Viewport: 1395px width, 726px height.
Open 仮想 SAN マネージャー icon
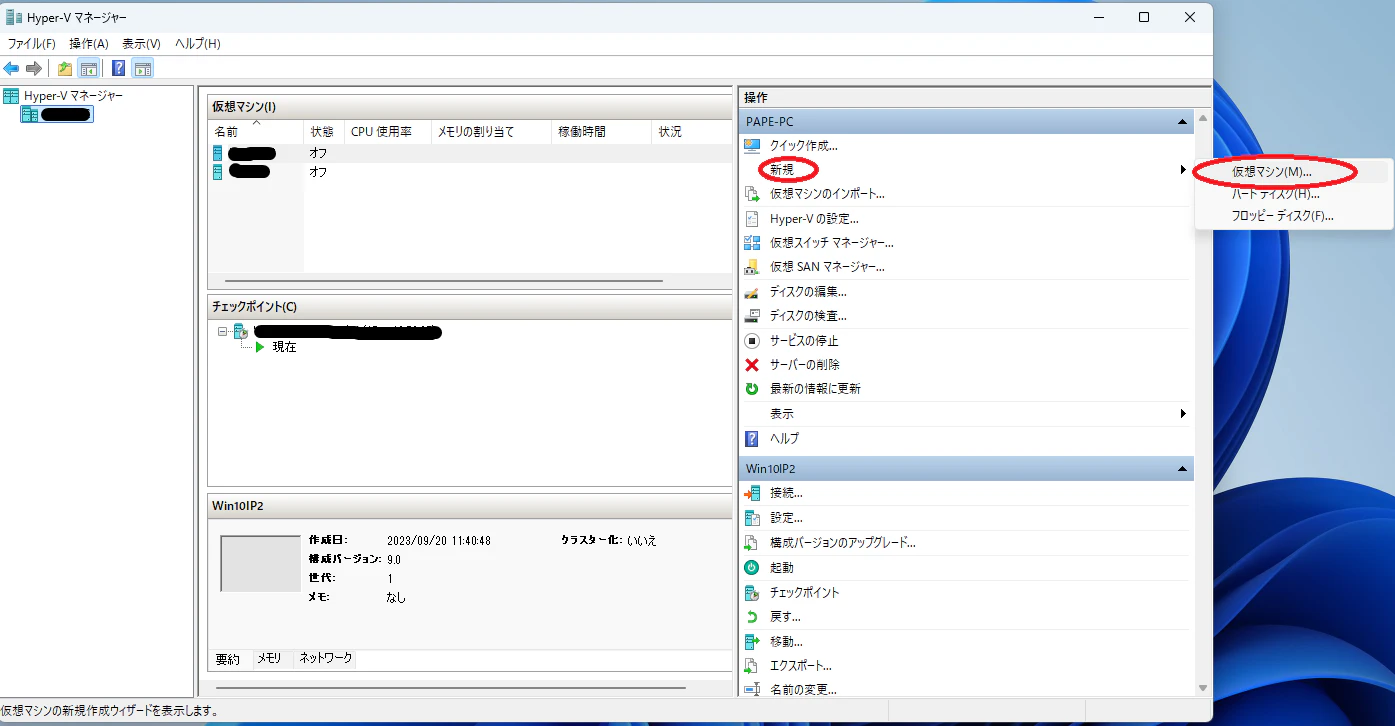pyautogui.click(x=751, y=266)
